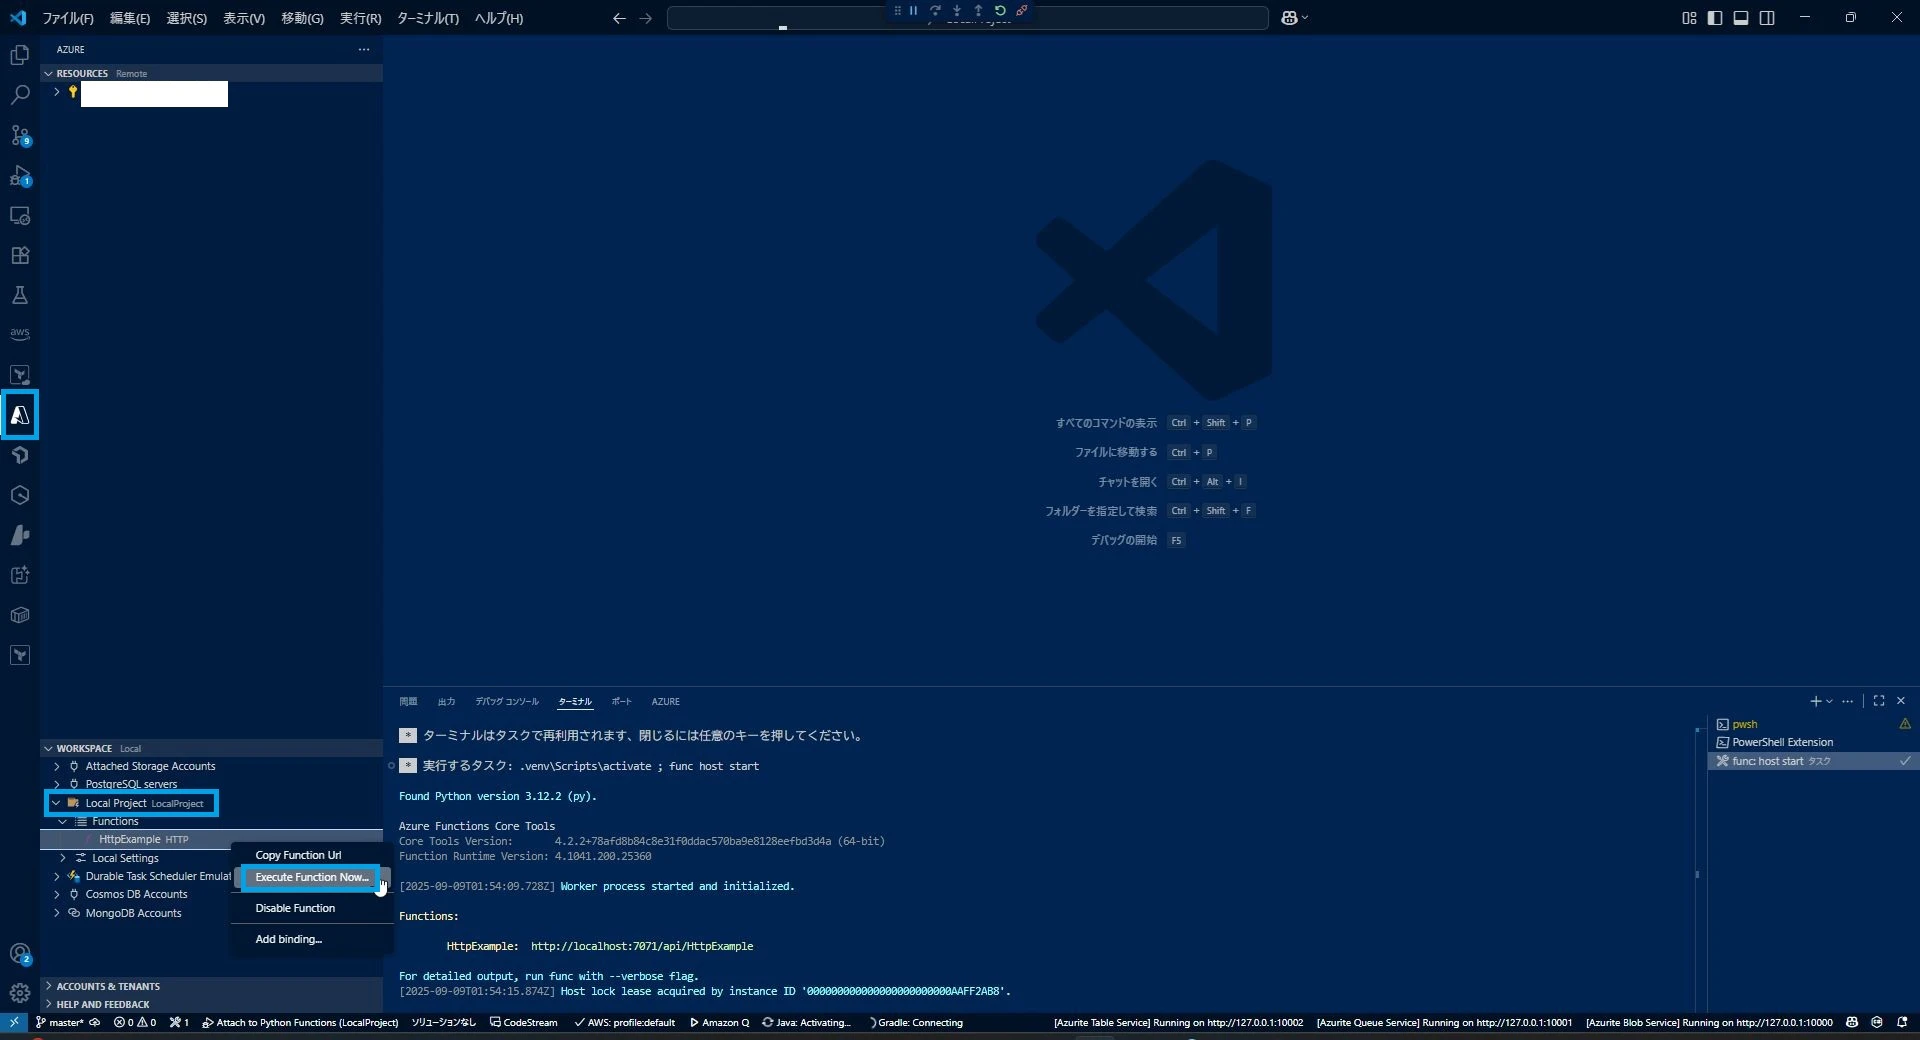Screen dimensions: 1920x1040
Task: Expand Attached Storage Accounts node
Action: pos(56,766)
